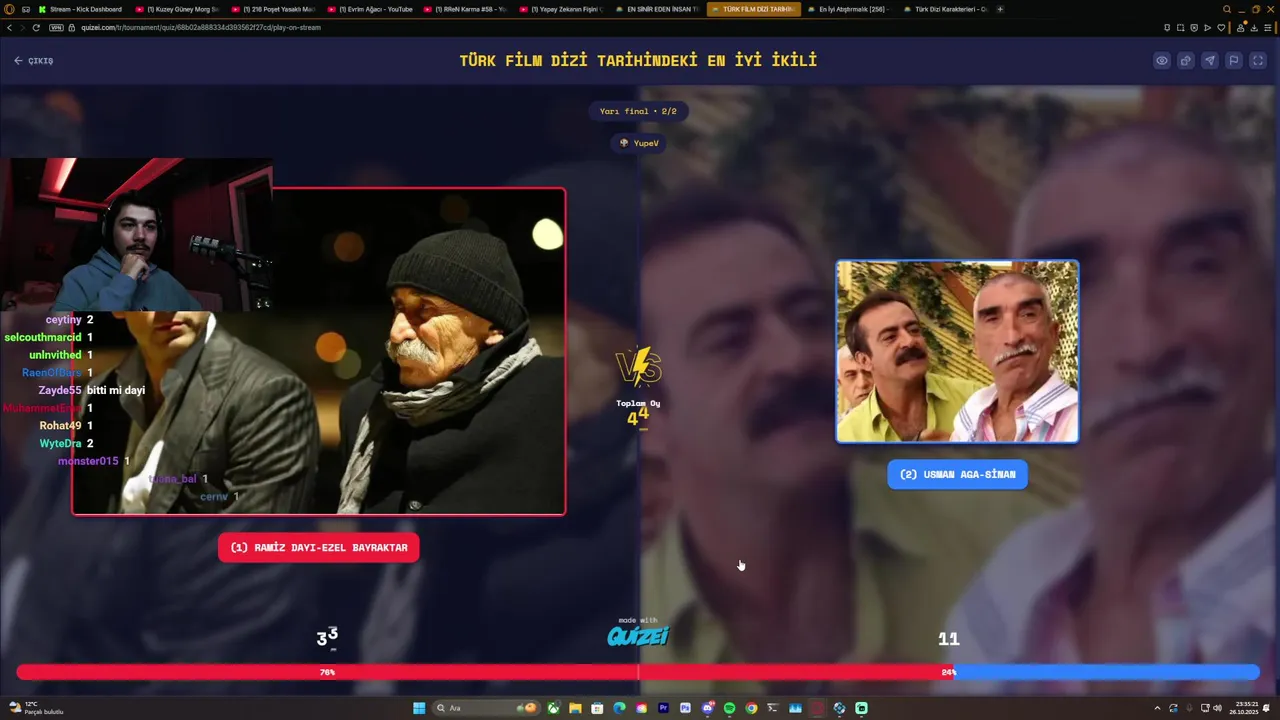Vote for Usman Aga-Sinan button
This screenshot has height=720, width=1280.
pyautogui.click(x=957, y=474)
